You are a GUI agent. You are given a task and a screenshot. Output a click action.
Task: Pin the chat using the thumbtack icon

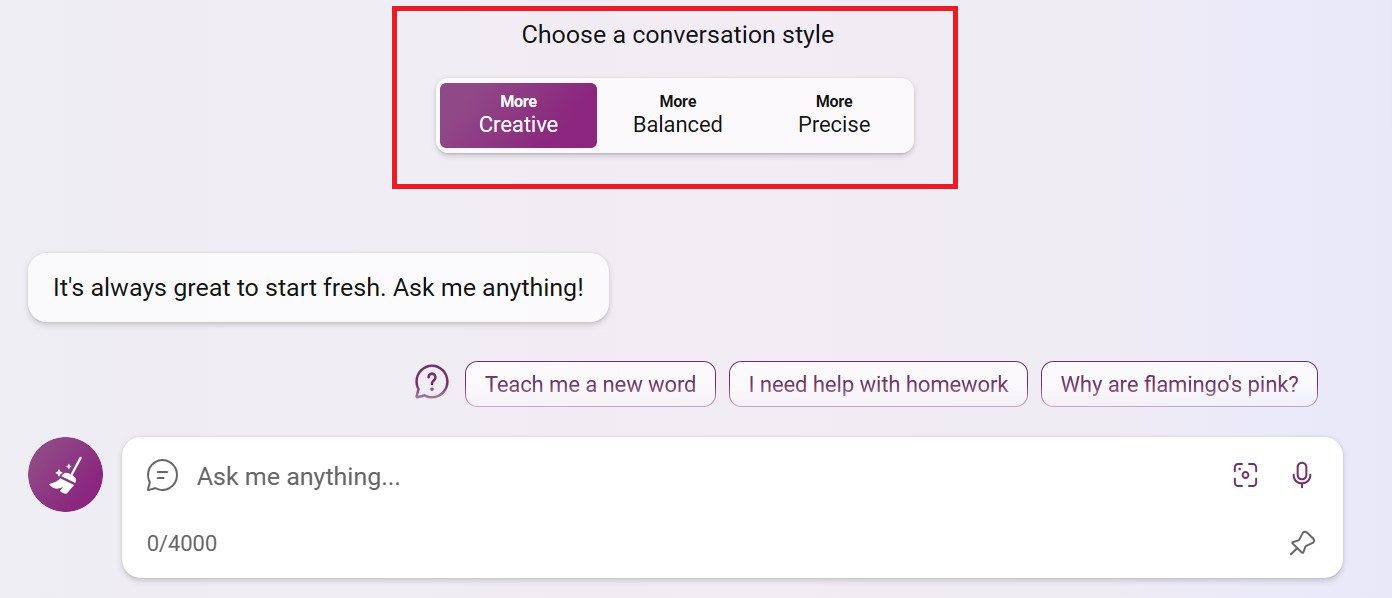point(1302,543)
